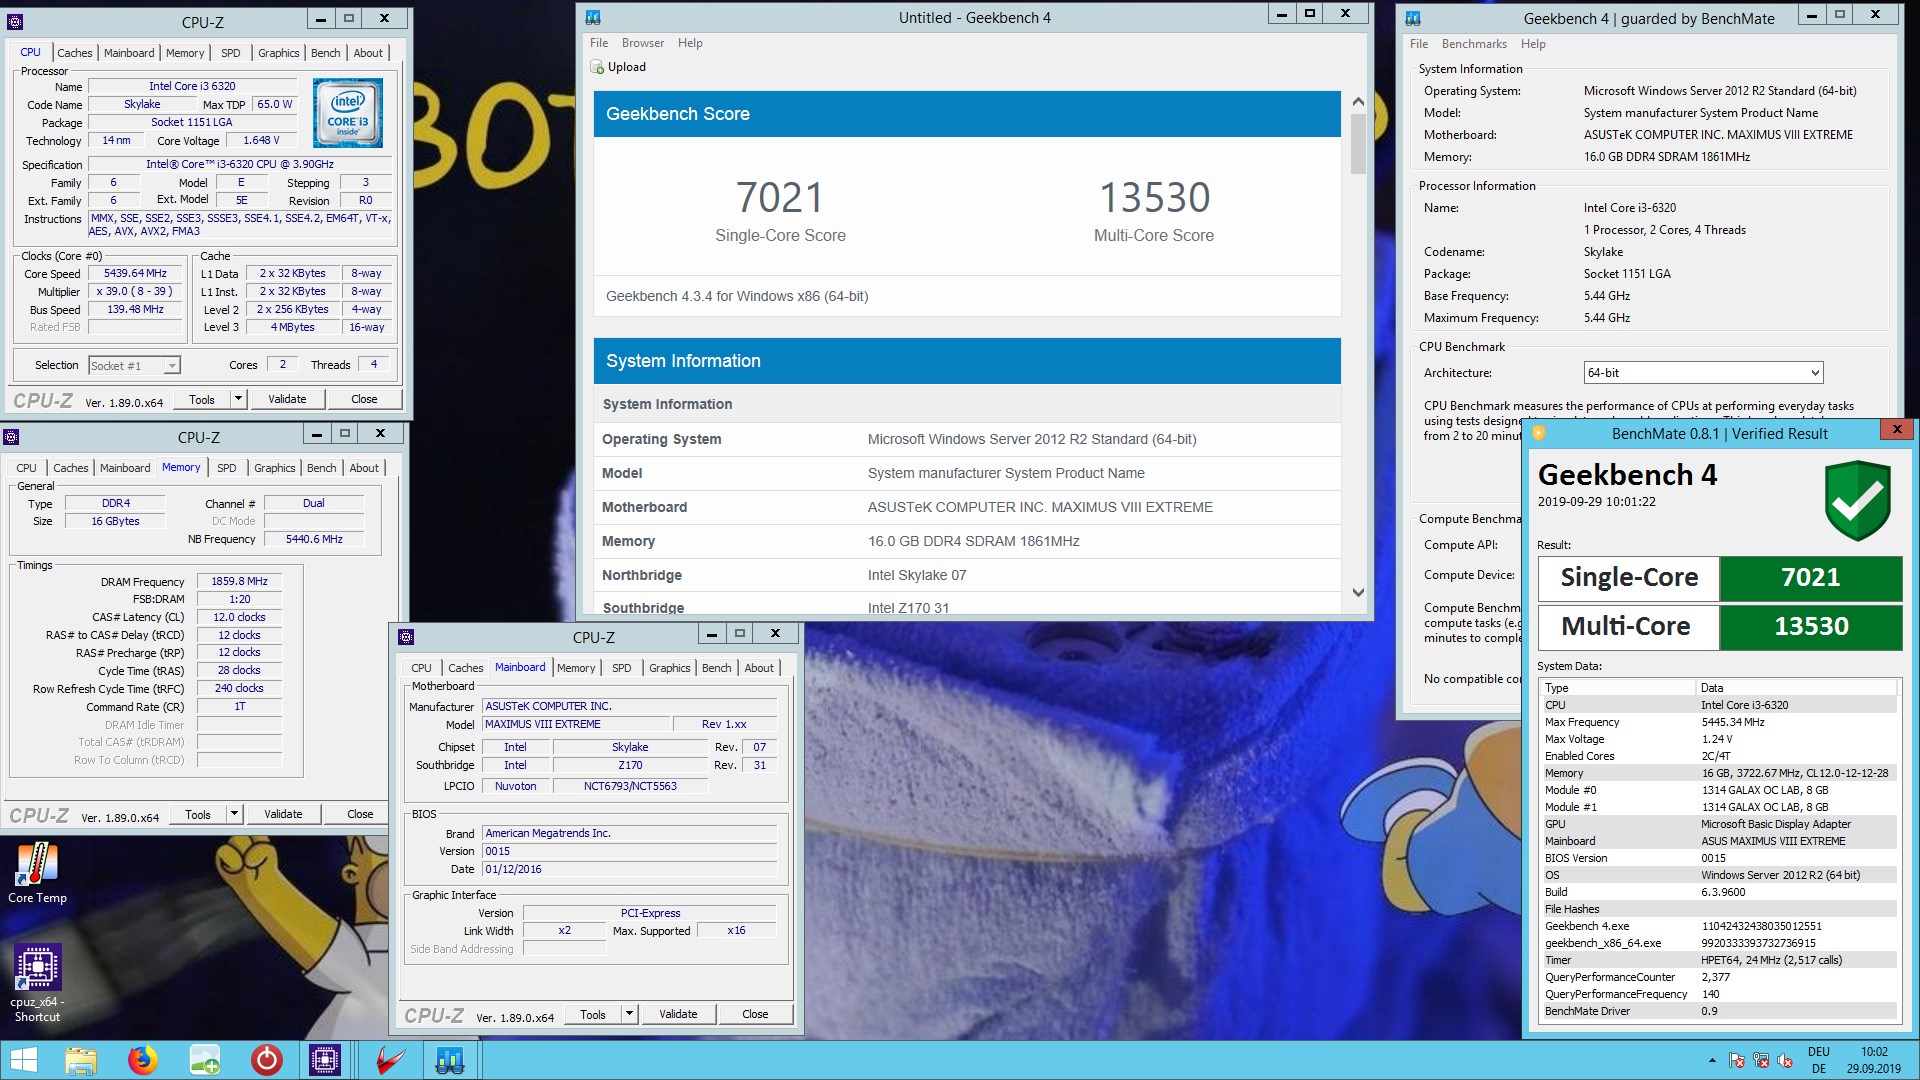Open Graphics tab in CPU-Z Memory window
Screen dimensions: 1920x1080
tap(274, 468)
